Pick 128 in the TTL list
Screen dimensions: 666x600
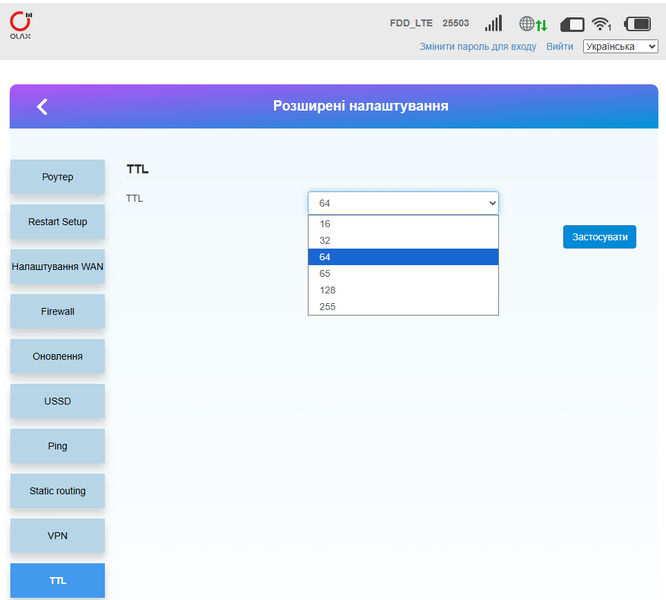click(403, 290)
